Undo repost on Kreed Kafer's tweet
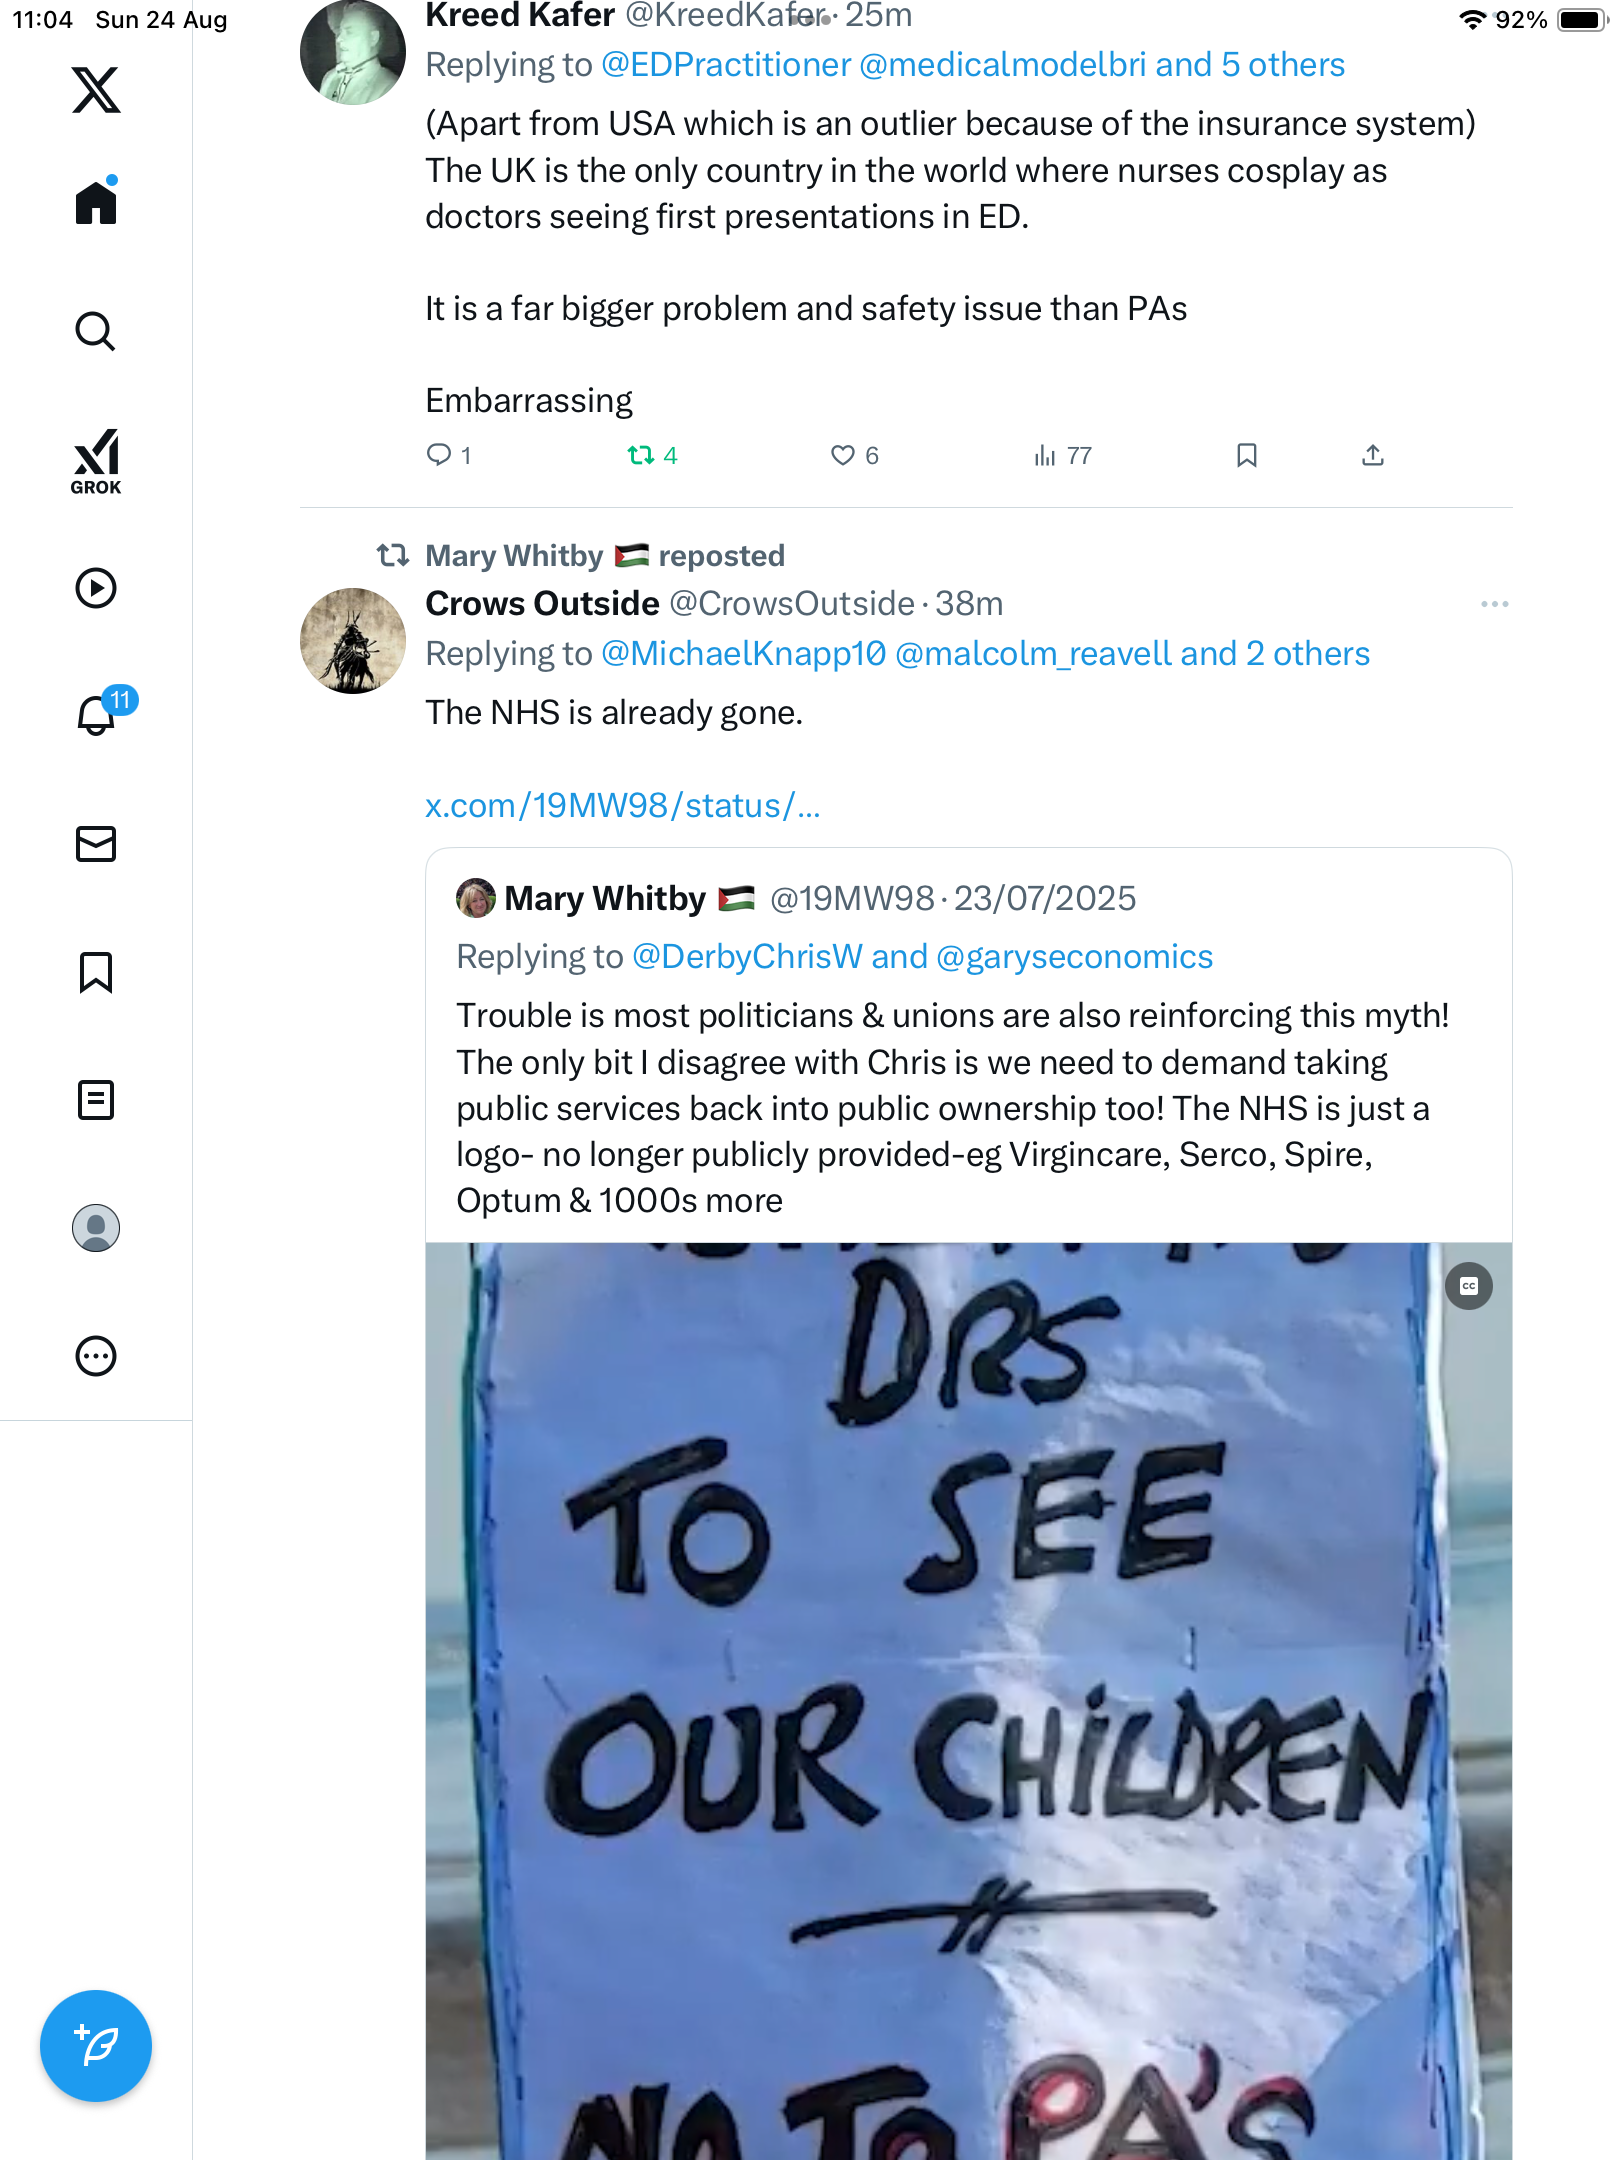1620x2160 pixels. click(x=641, y=456)
